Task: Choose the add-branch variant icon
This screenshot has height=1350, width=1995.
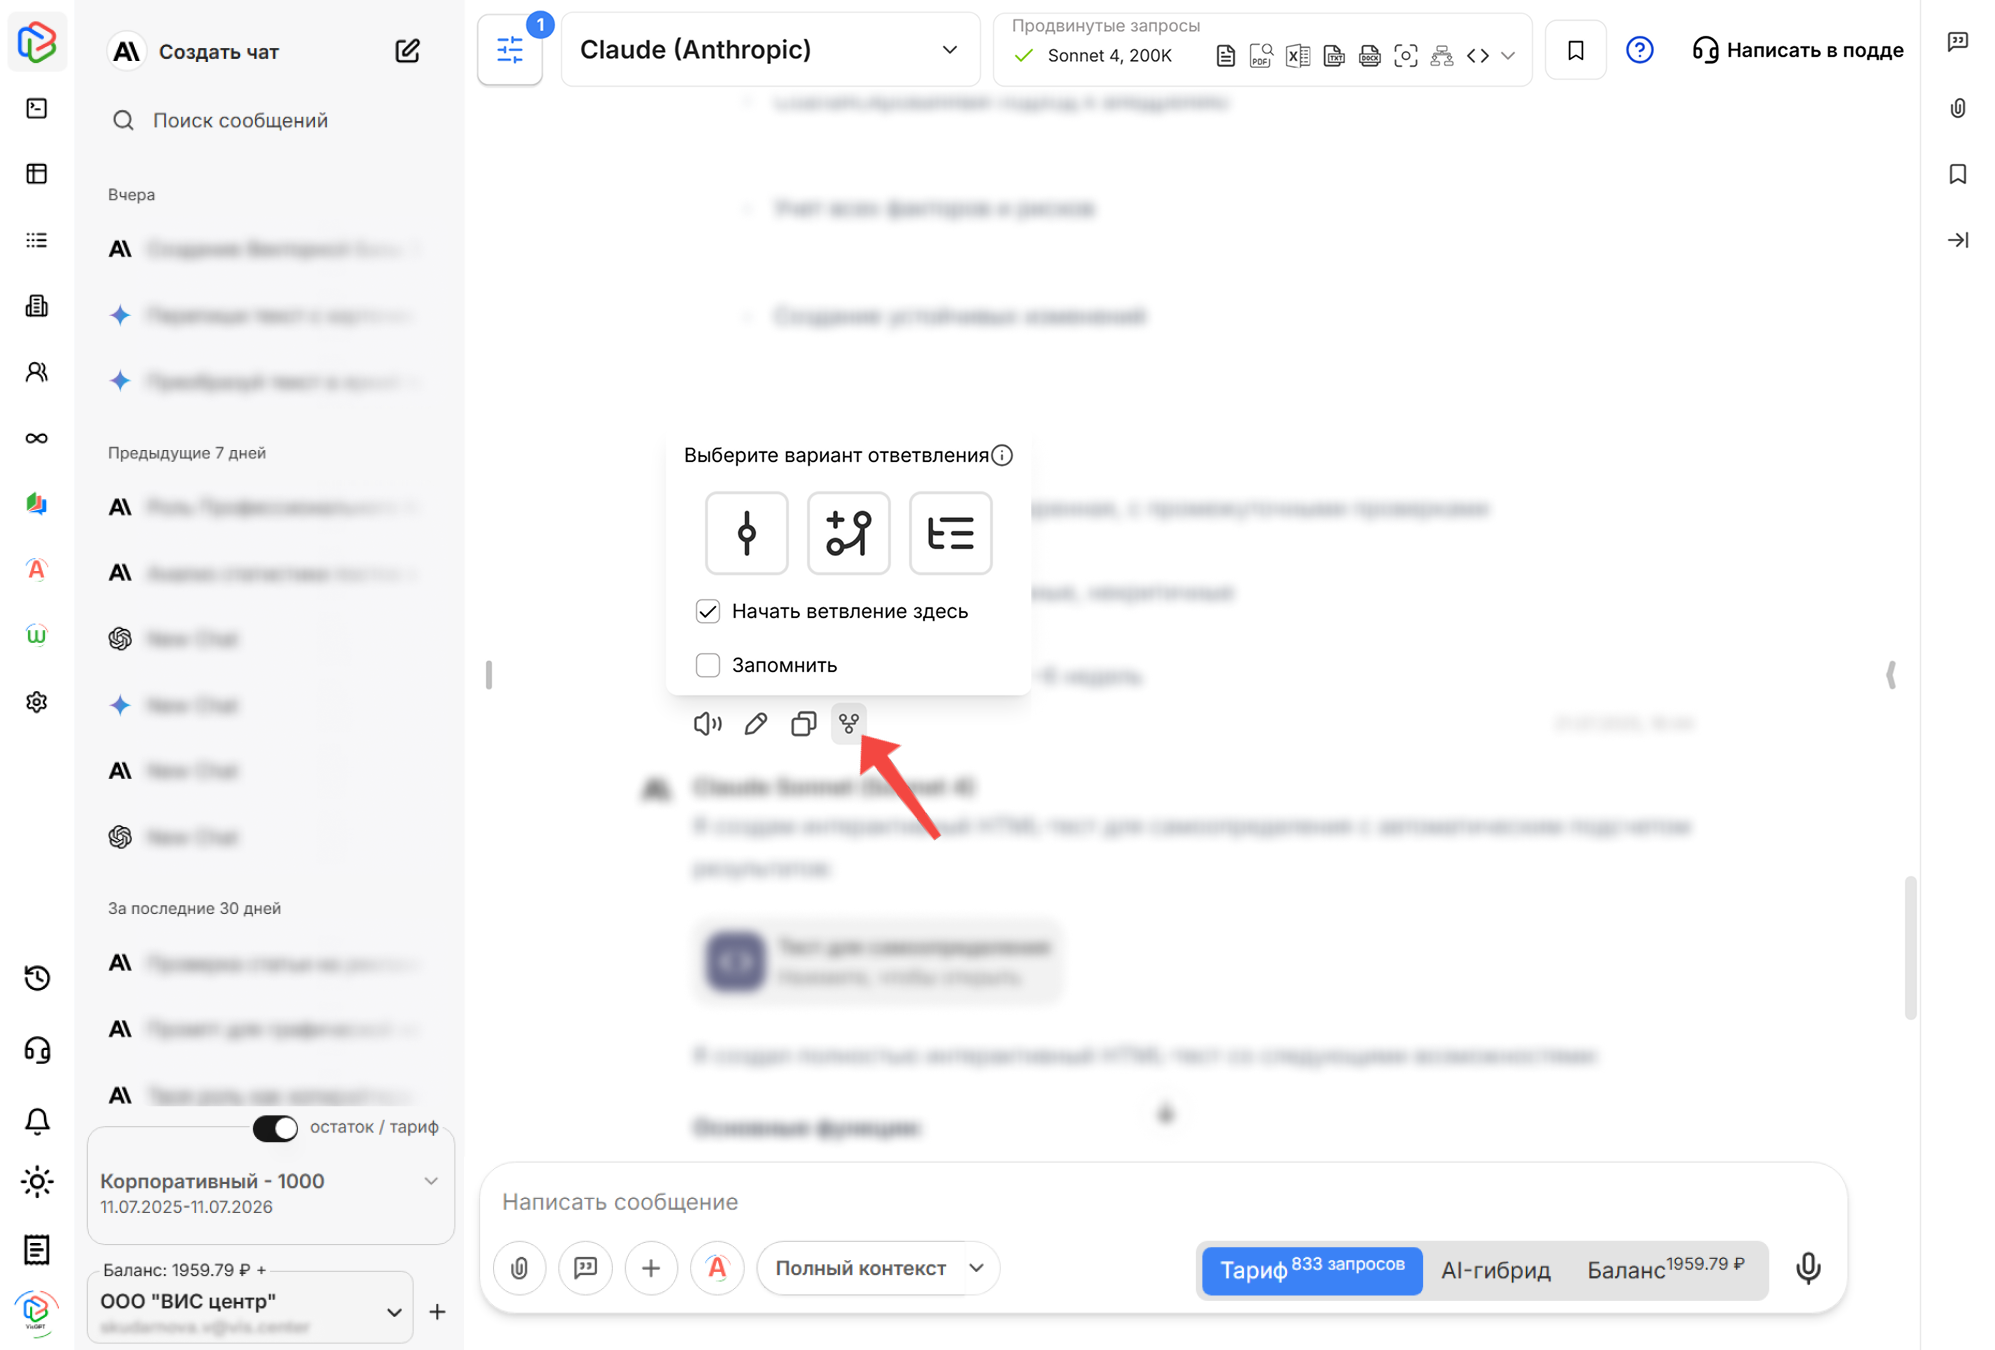Action: tap(848, 533)
